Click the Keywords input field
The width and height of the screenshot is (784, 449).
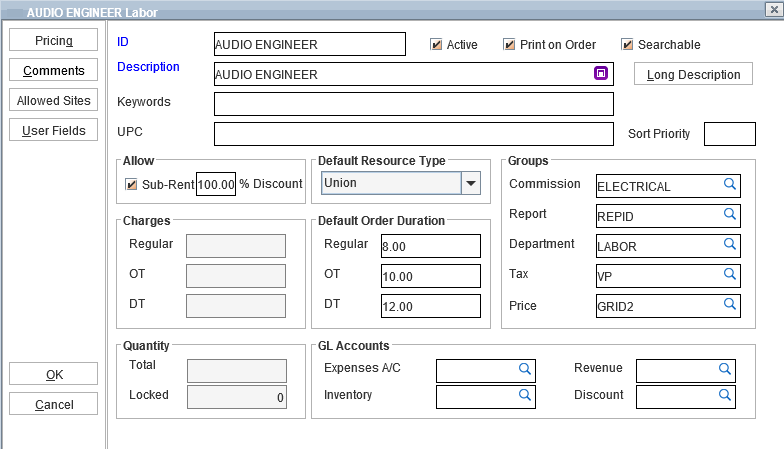tap(413, 104)
